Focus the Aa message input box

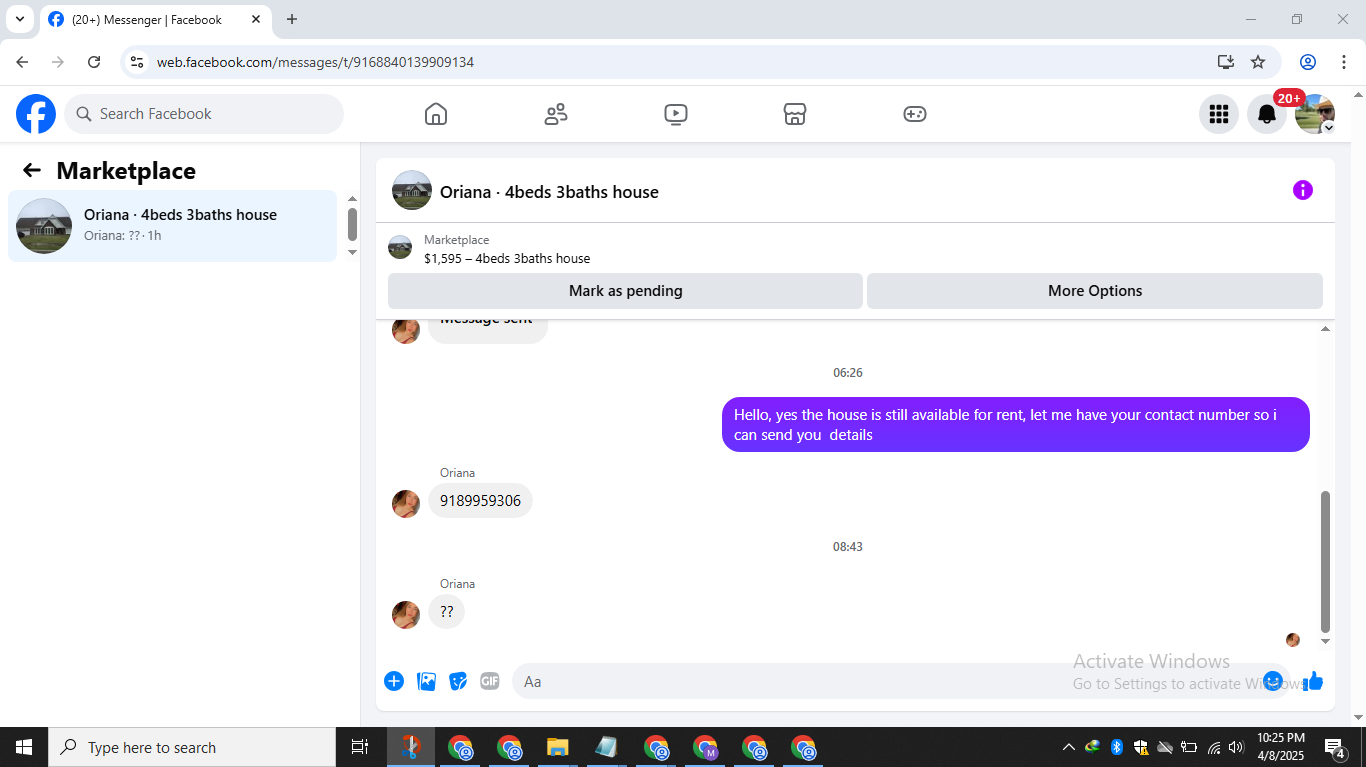click(886, 681)
